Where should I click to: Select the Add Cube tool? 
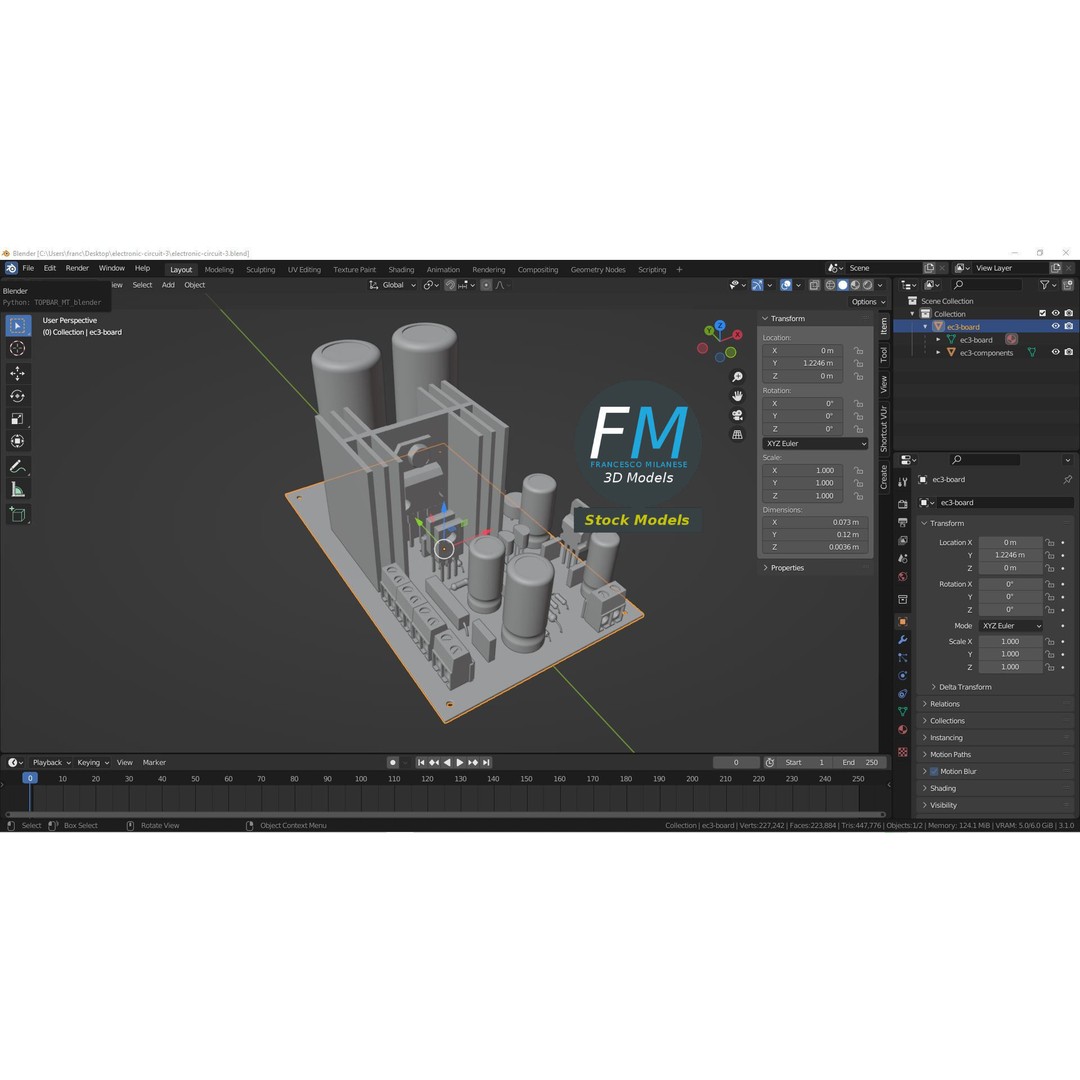coord(17,515)
